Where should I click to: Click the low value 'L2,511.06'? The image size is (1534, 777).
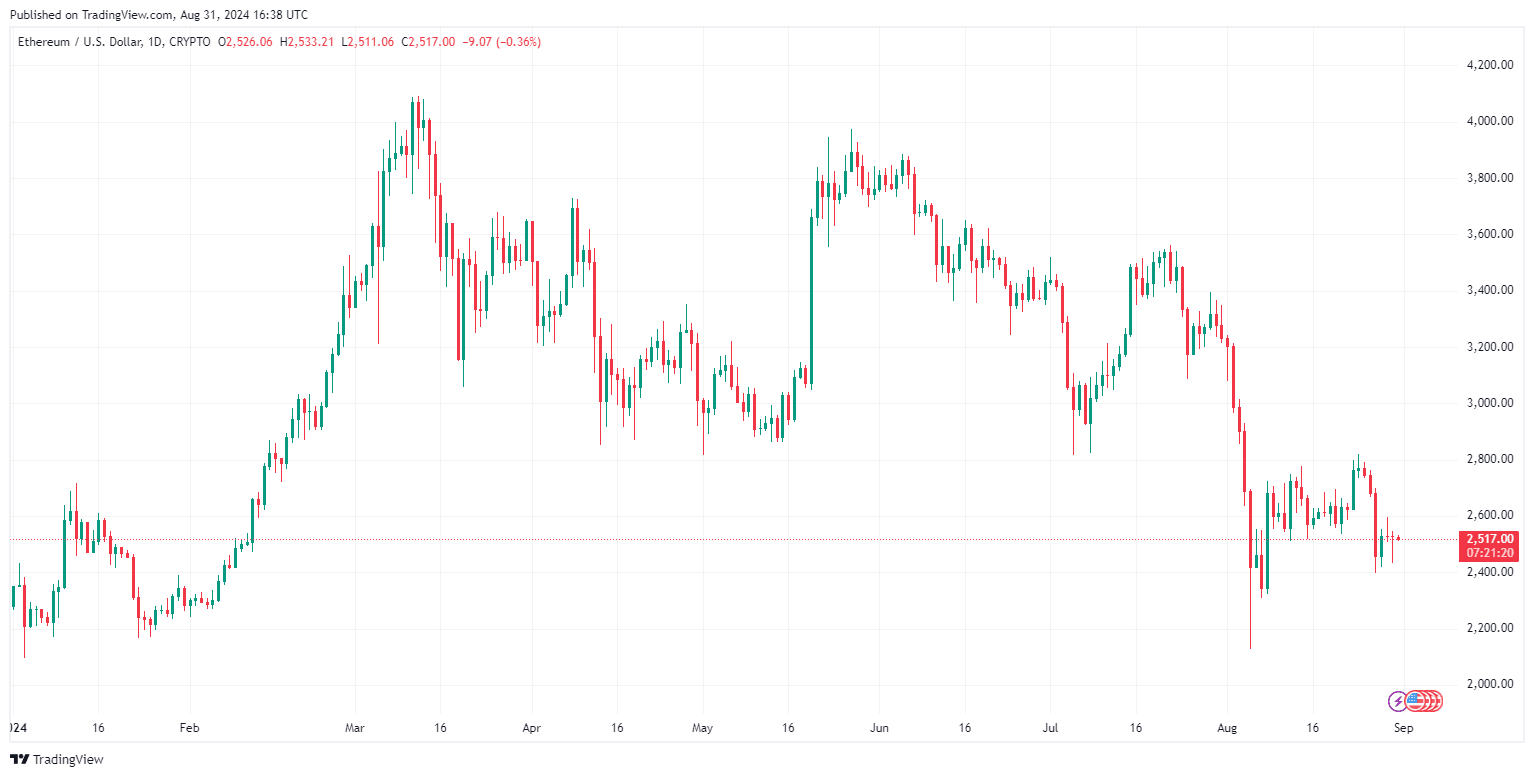(x=368, y=42)
